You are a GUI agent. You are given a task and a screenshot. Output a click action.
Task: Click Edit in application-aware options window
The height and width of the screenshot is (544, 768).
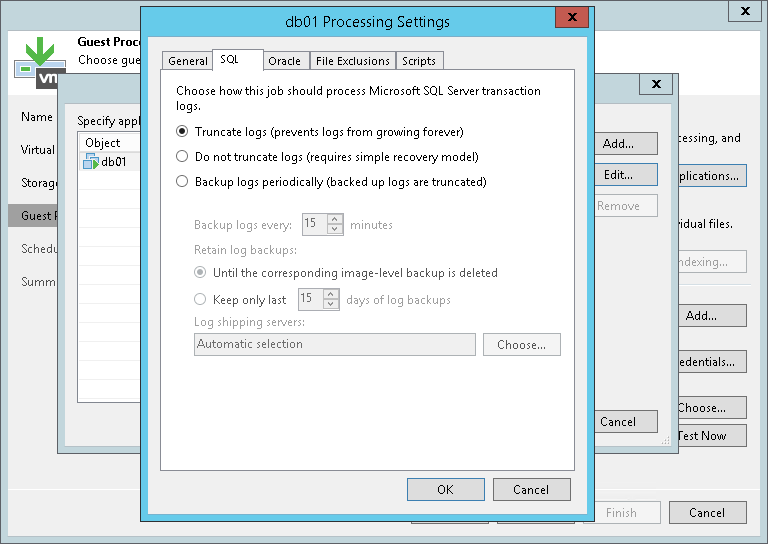click(625, 175)
